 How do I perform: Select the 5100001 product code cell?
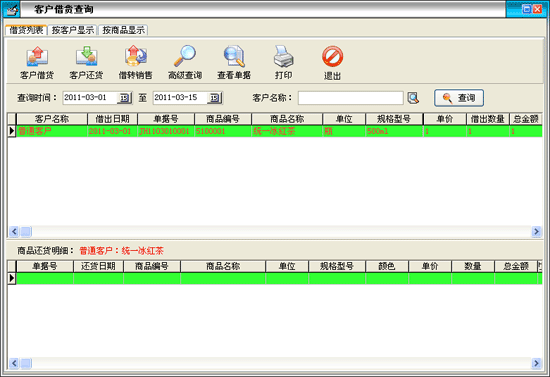(x=223, y=131)
